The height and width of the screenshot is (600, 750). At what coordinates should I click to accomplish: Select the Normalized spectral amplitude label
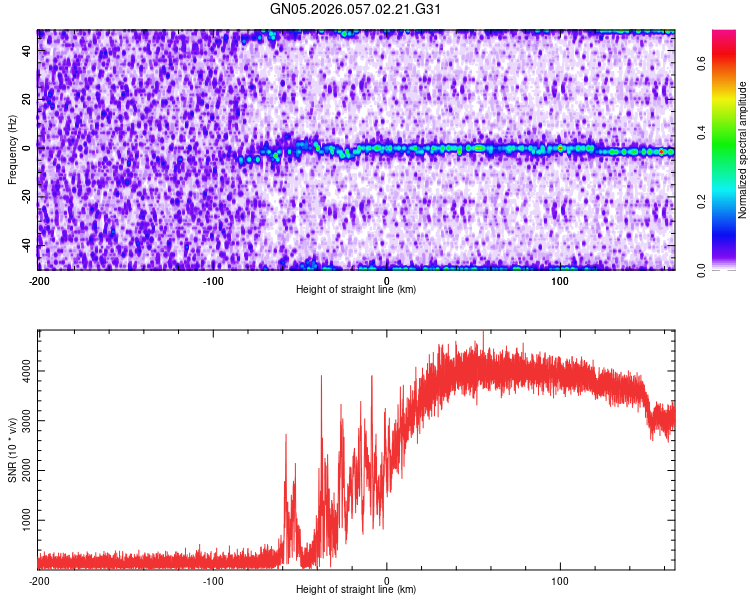point(743,150)
